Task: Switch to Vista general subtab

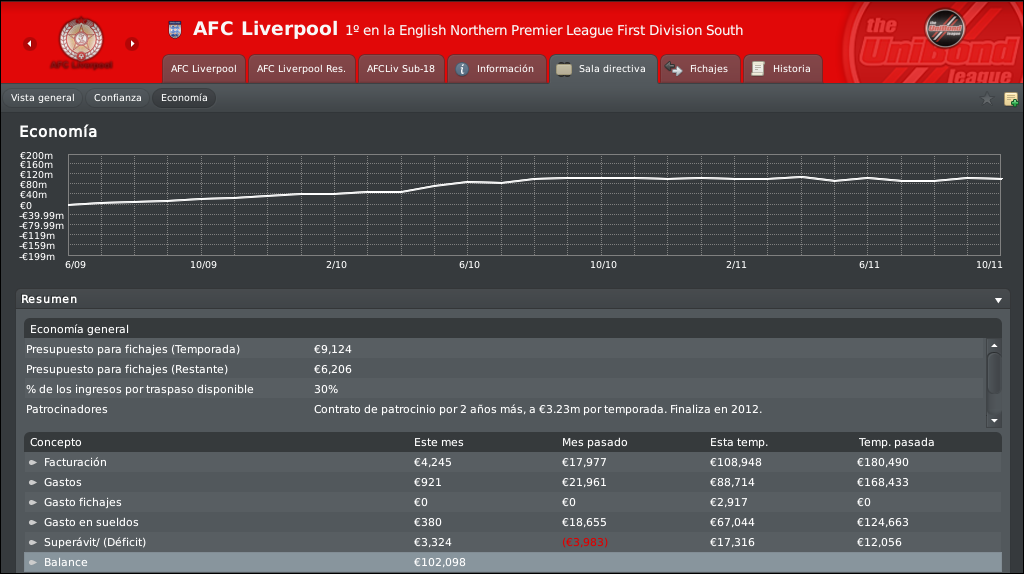Action: click(42, 98)
